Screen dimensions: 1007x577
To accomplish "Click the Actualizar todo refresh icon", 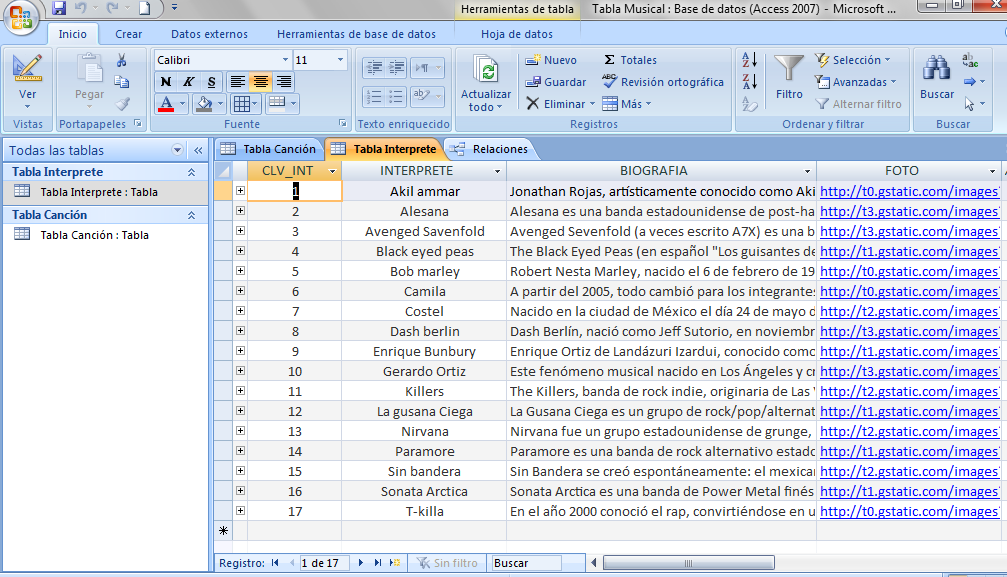I will coord(486,71).
